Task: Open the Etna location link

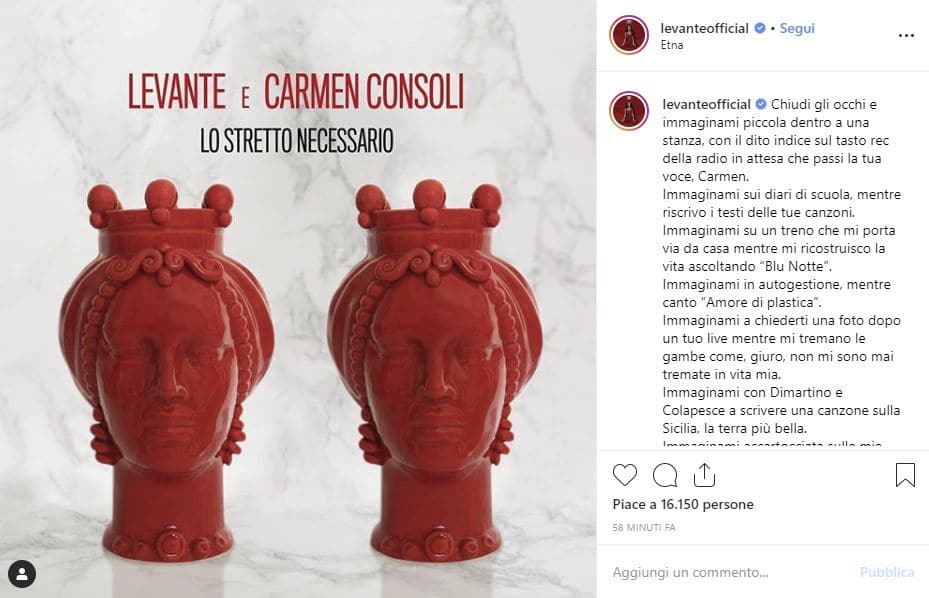Action: [x=672, y=45]
